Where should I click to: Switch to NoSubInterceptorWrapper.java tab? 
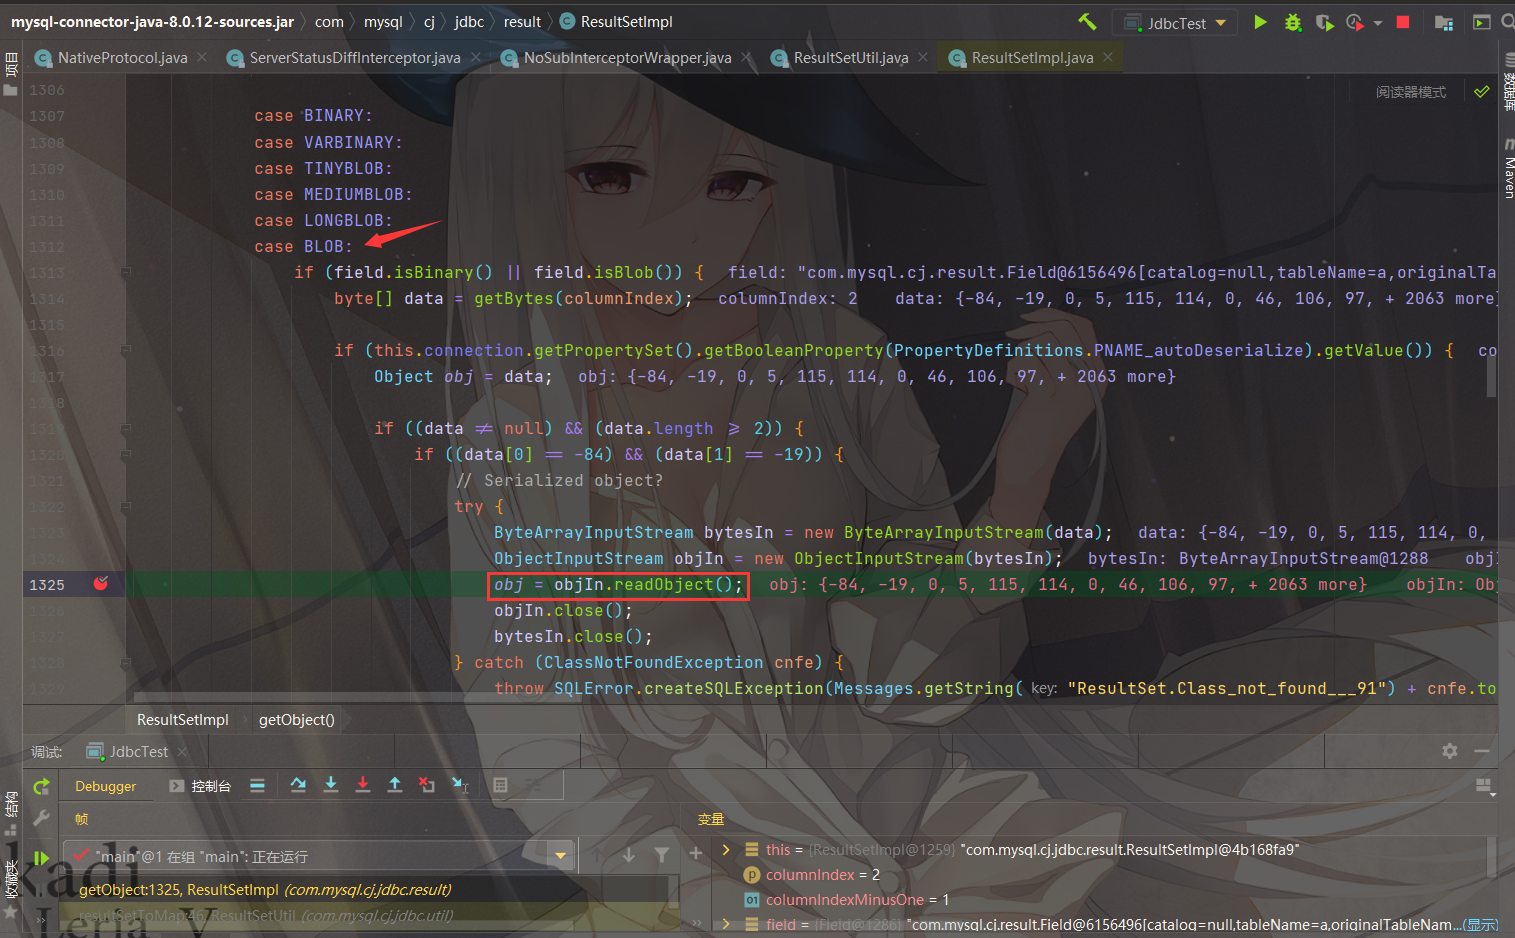pos(627,58)
